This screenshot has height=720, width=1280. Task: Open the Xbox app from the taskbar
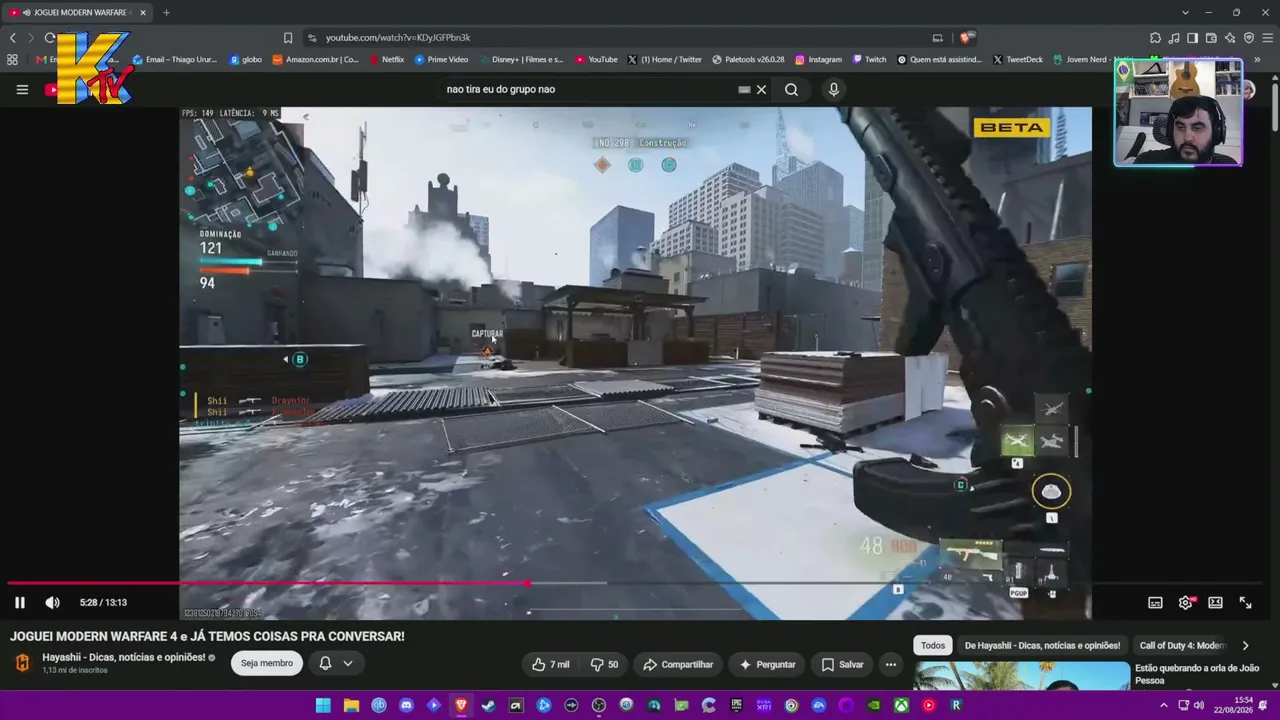(x=901, y=705)
